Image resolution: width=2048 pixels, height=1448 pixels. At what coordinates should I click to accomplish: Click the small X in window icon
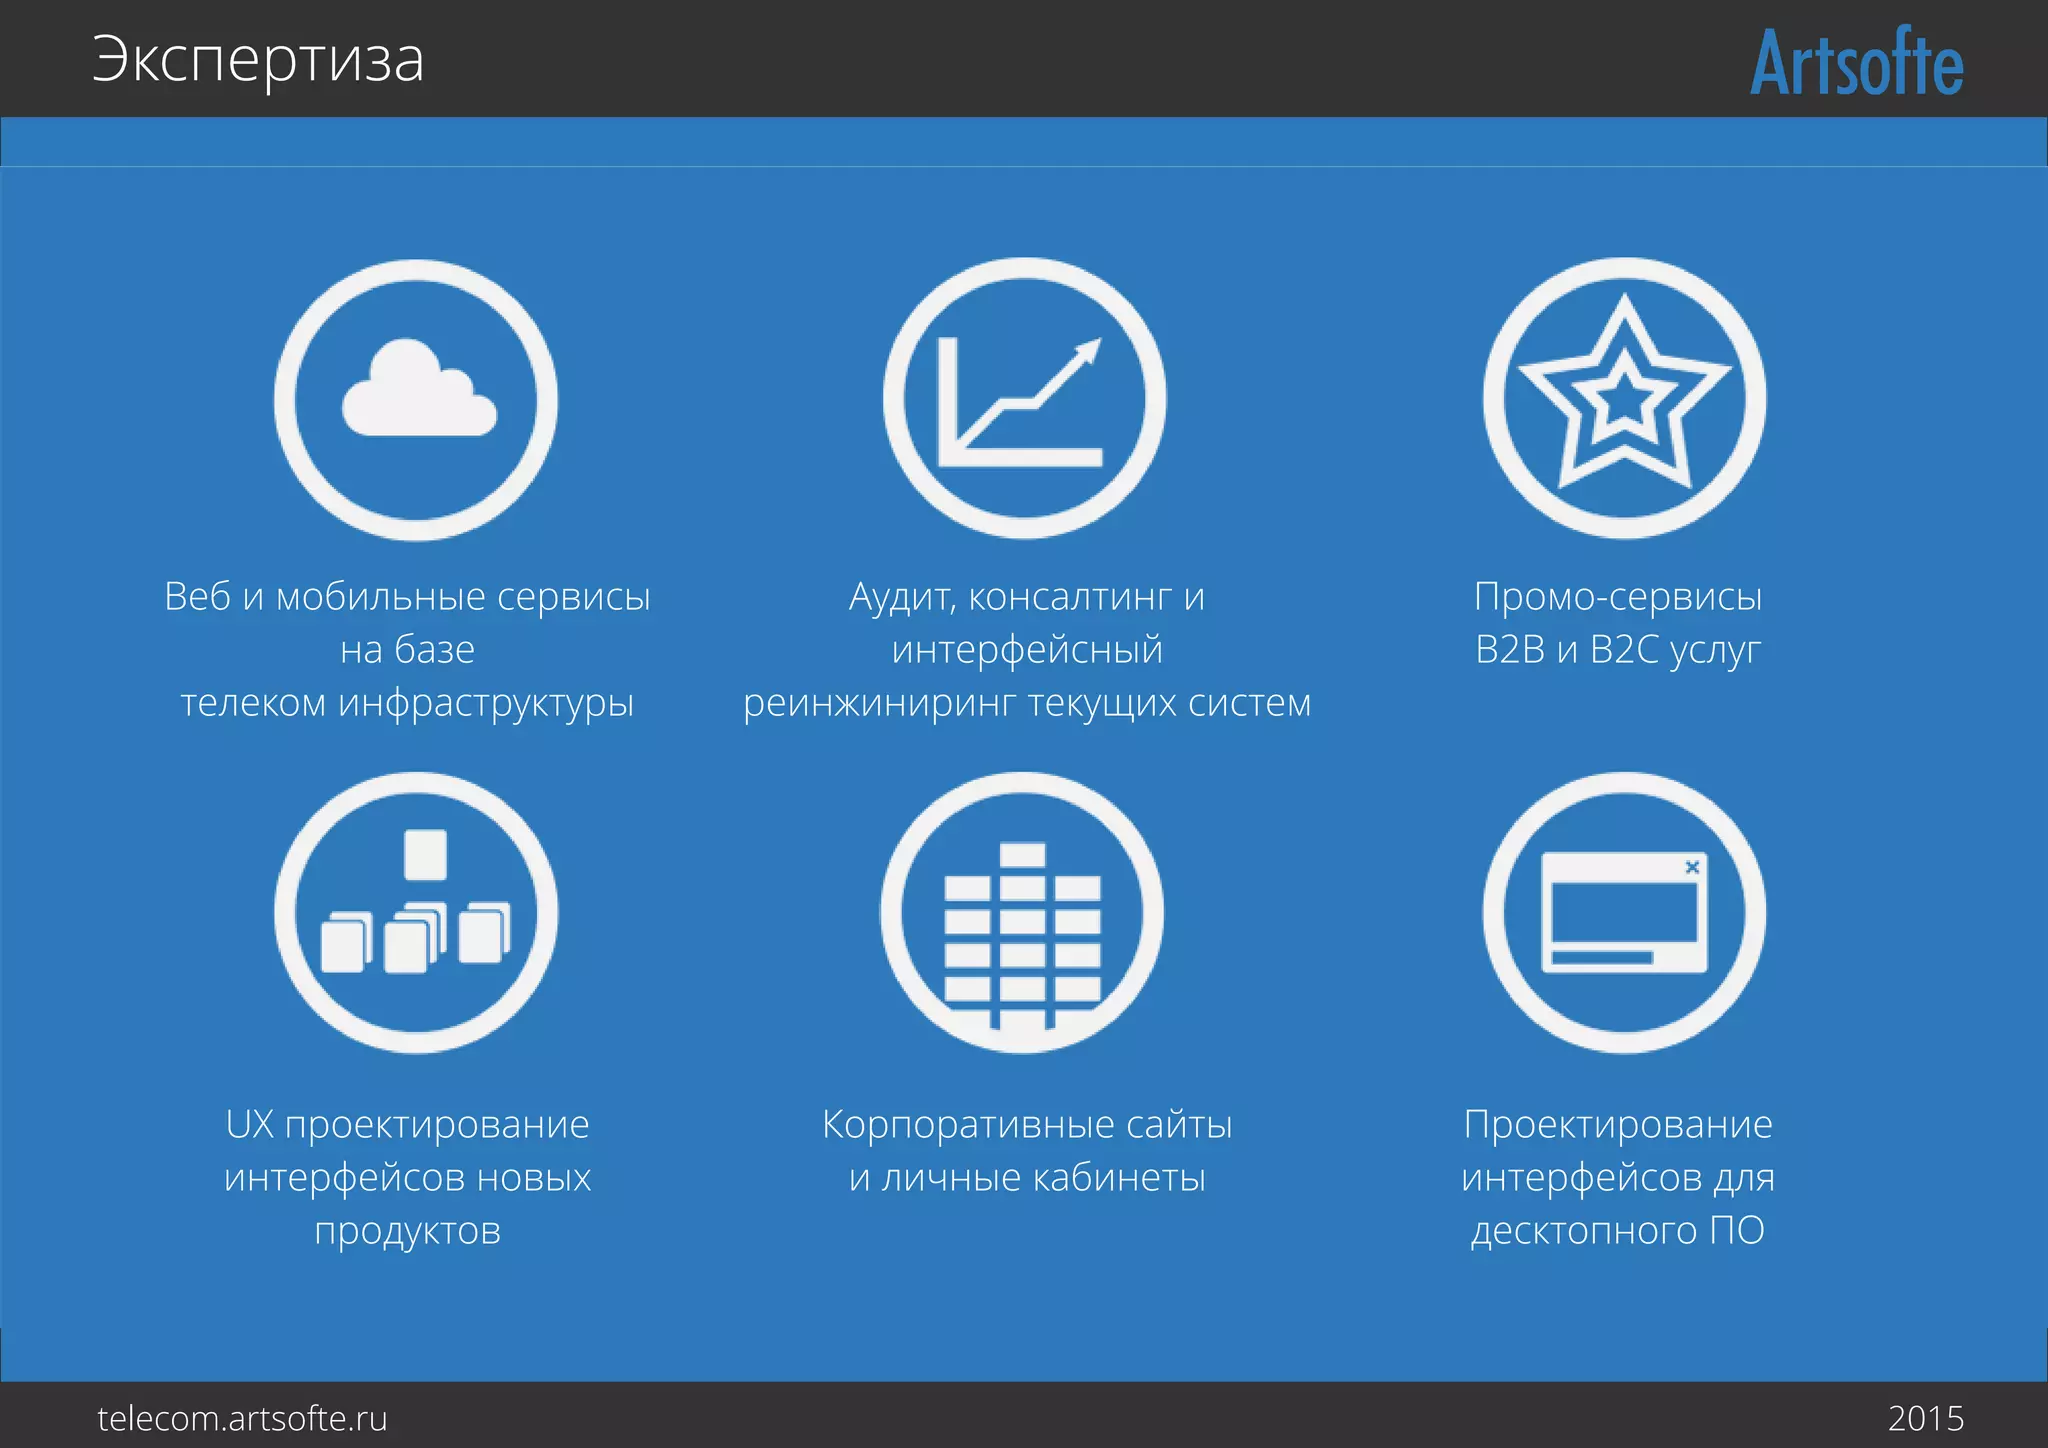pos(1692,867)
